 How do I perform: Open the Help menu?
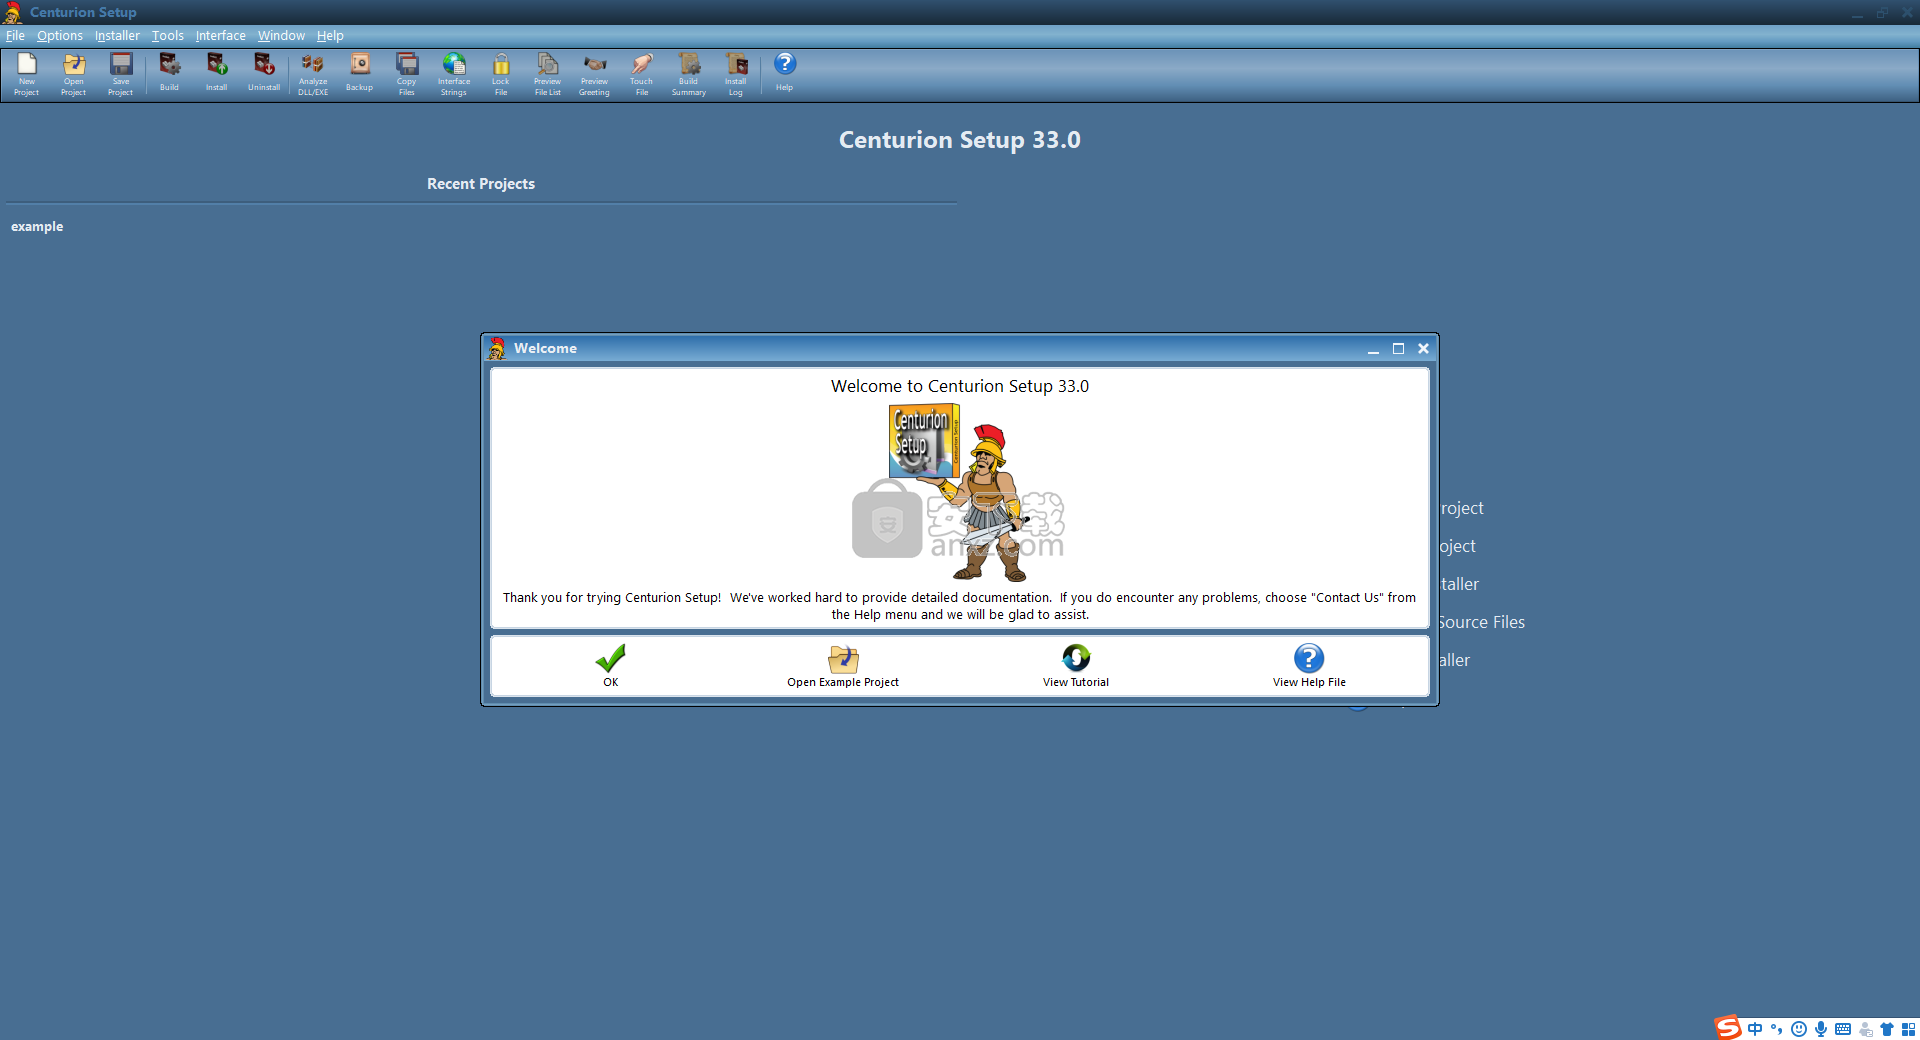[x=330, y=35]
